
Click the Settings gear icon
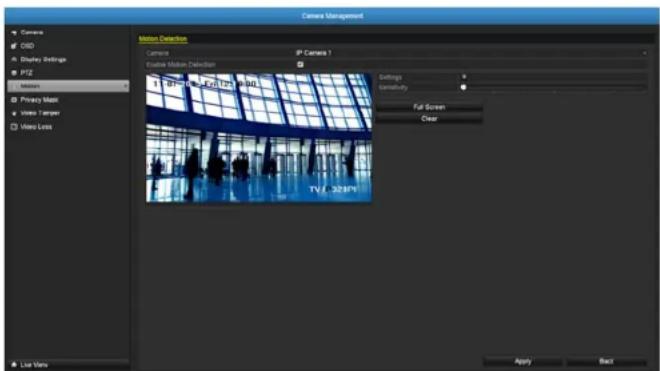(x=464, y=77)
